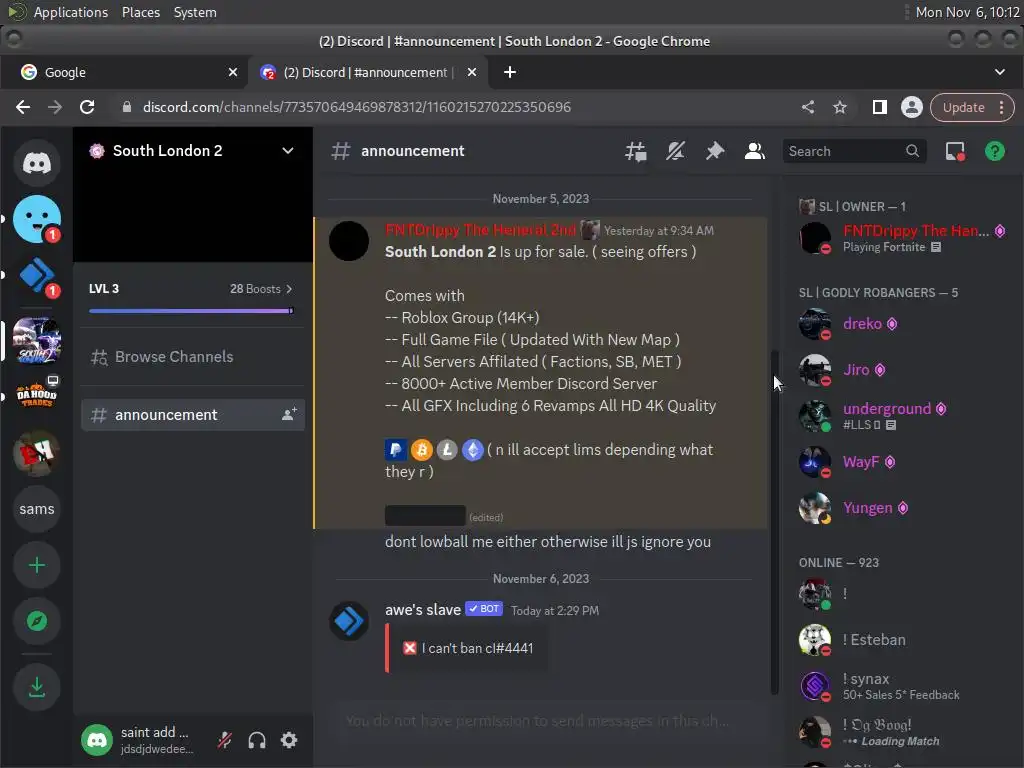Select the announcement channel
1024x768 pixels.
pos(193,415)
